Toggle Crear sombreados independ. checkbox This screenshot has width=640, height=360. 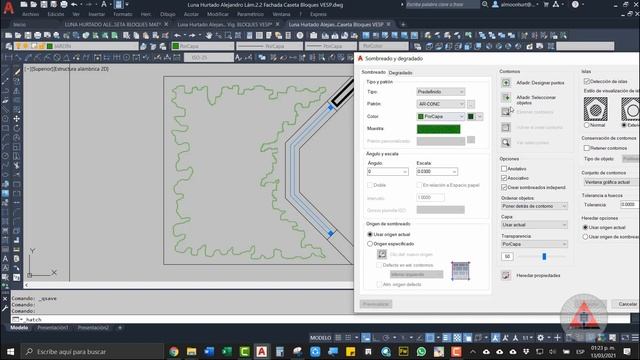(x=504, y=187)
